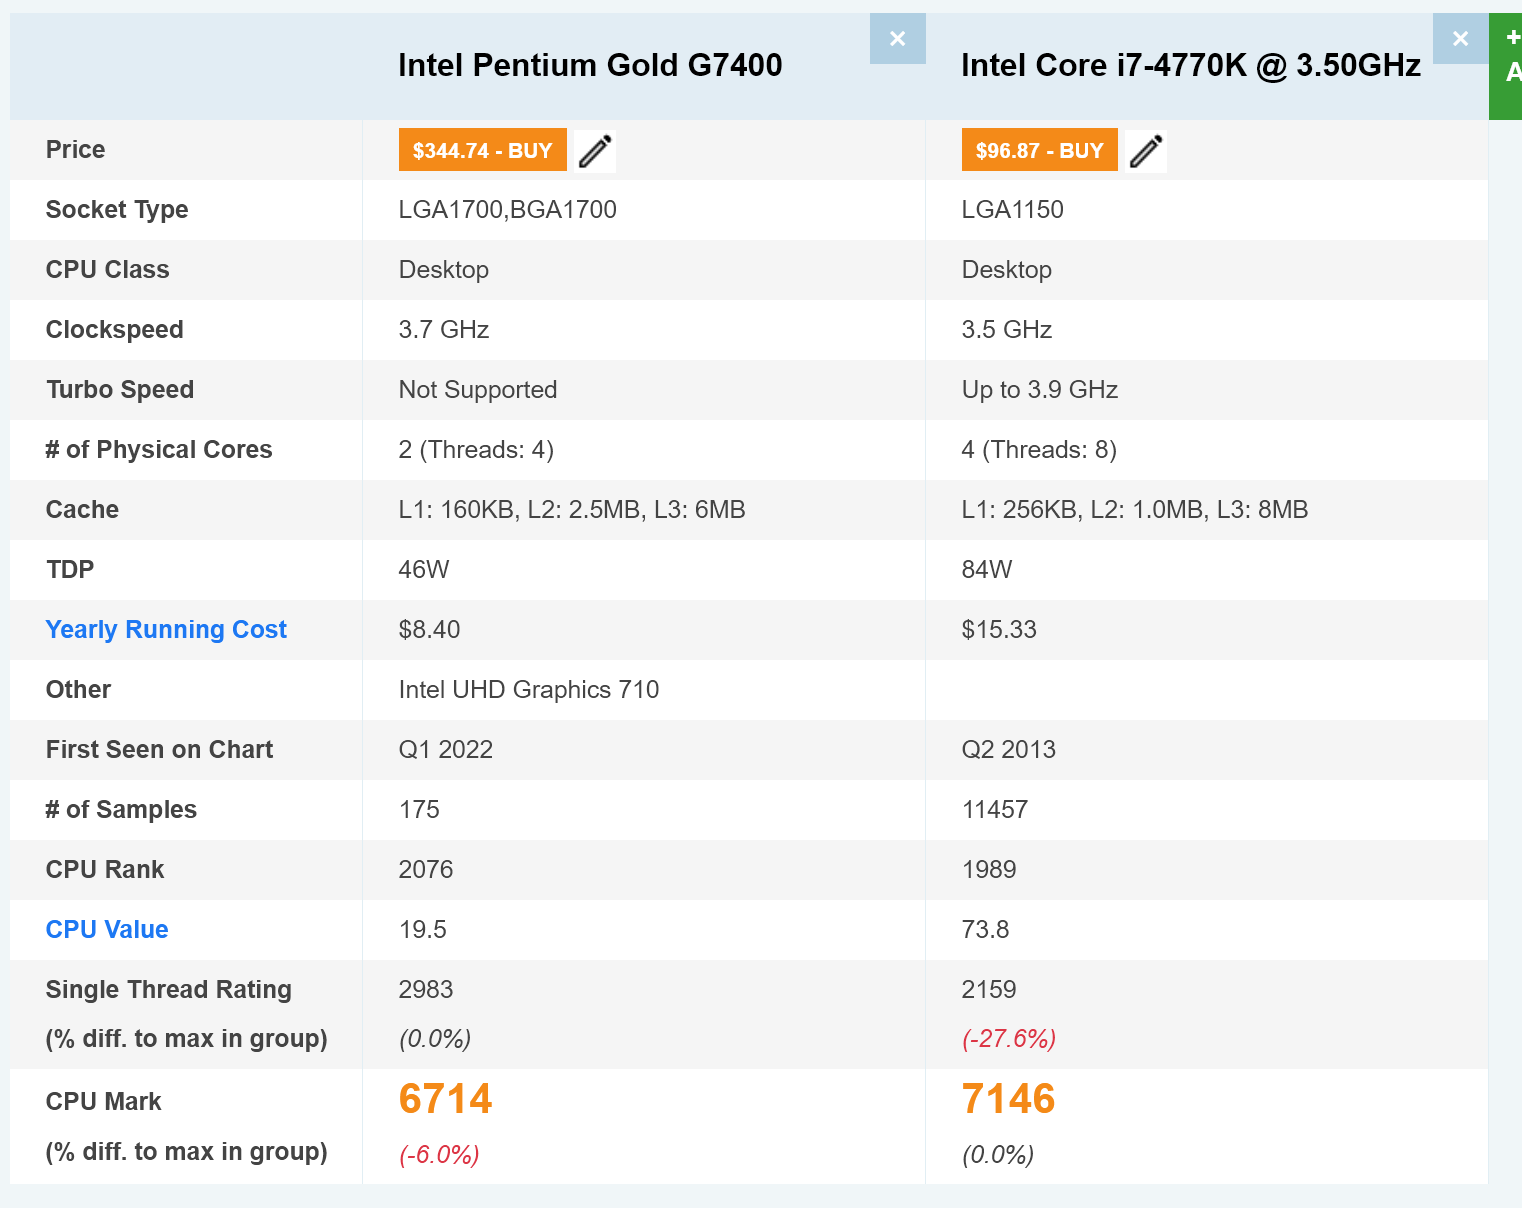Click Intel Pentium Gold G7400 heading
Screen dimensions: 1522x1208
click(x=590, y=65)
